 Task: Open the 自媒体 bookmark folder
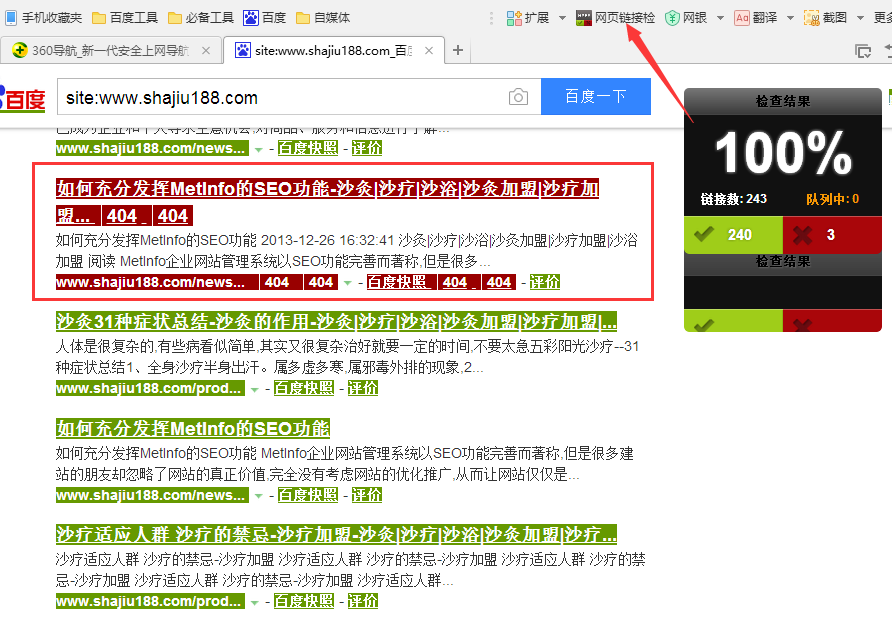pos(323,18)
